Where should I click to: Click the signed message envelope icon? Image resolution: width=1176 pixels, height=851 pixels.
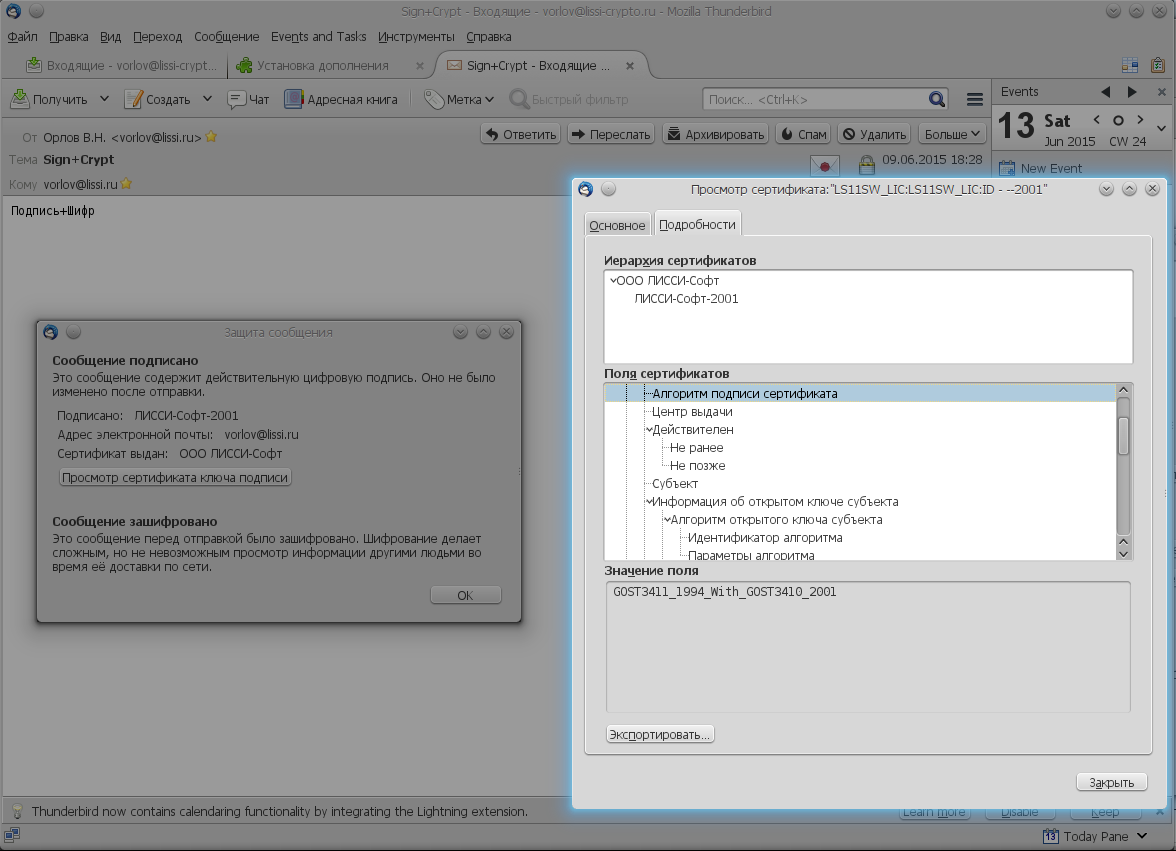pos(824,163)
